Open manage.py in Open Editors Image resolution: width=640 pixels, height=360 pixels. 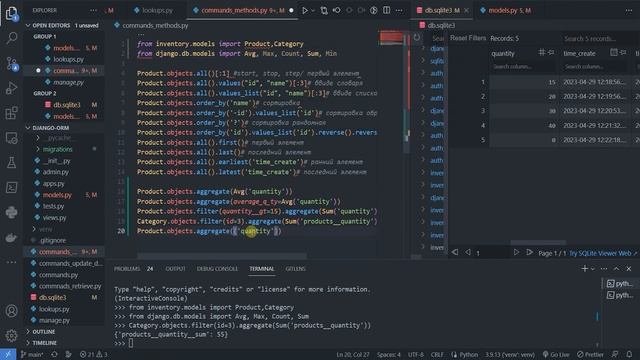[68, 82]
